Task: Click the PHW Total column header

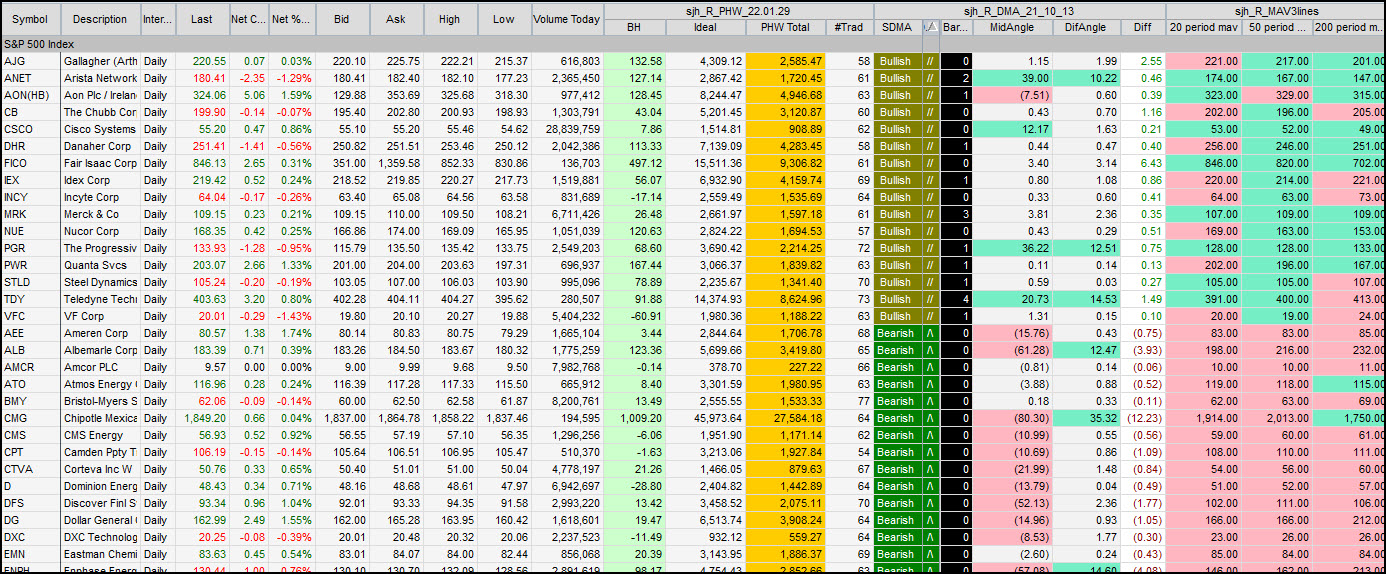Action: (x=785, y=27)
